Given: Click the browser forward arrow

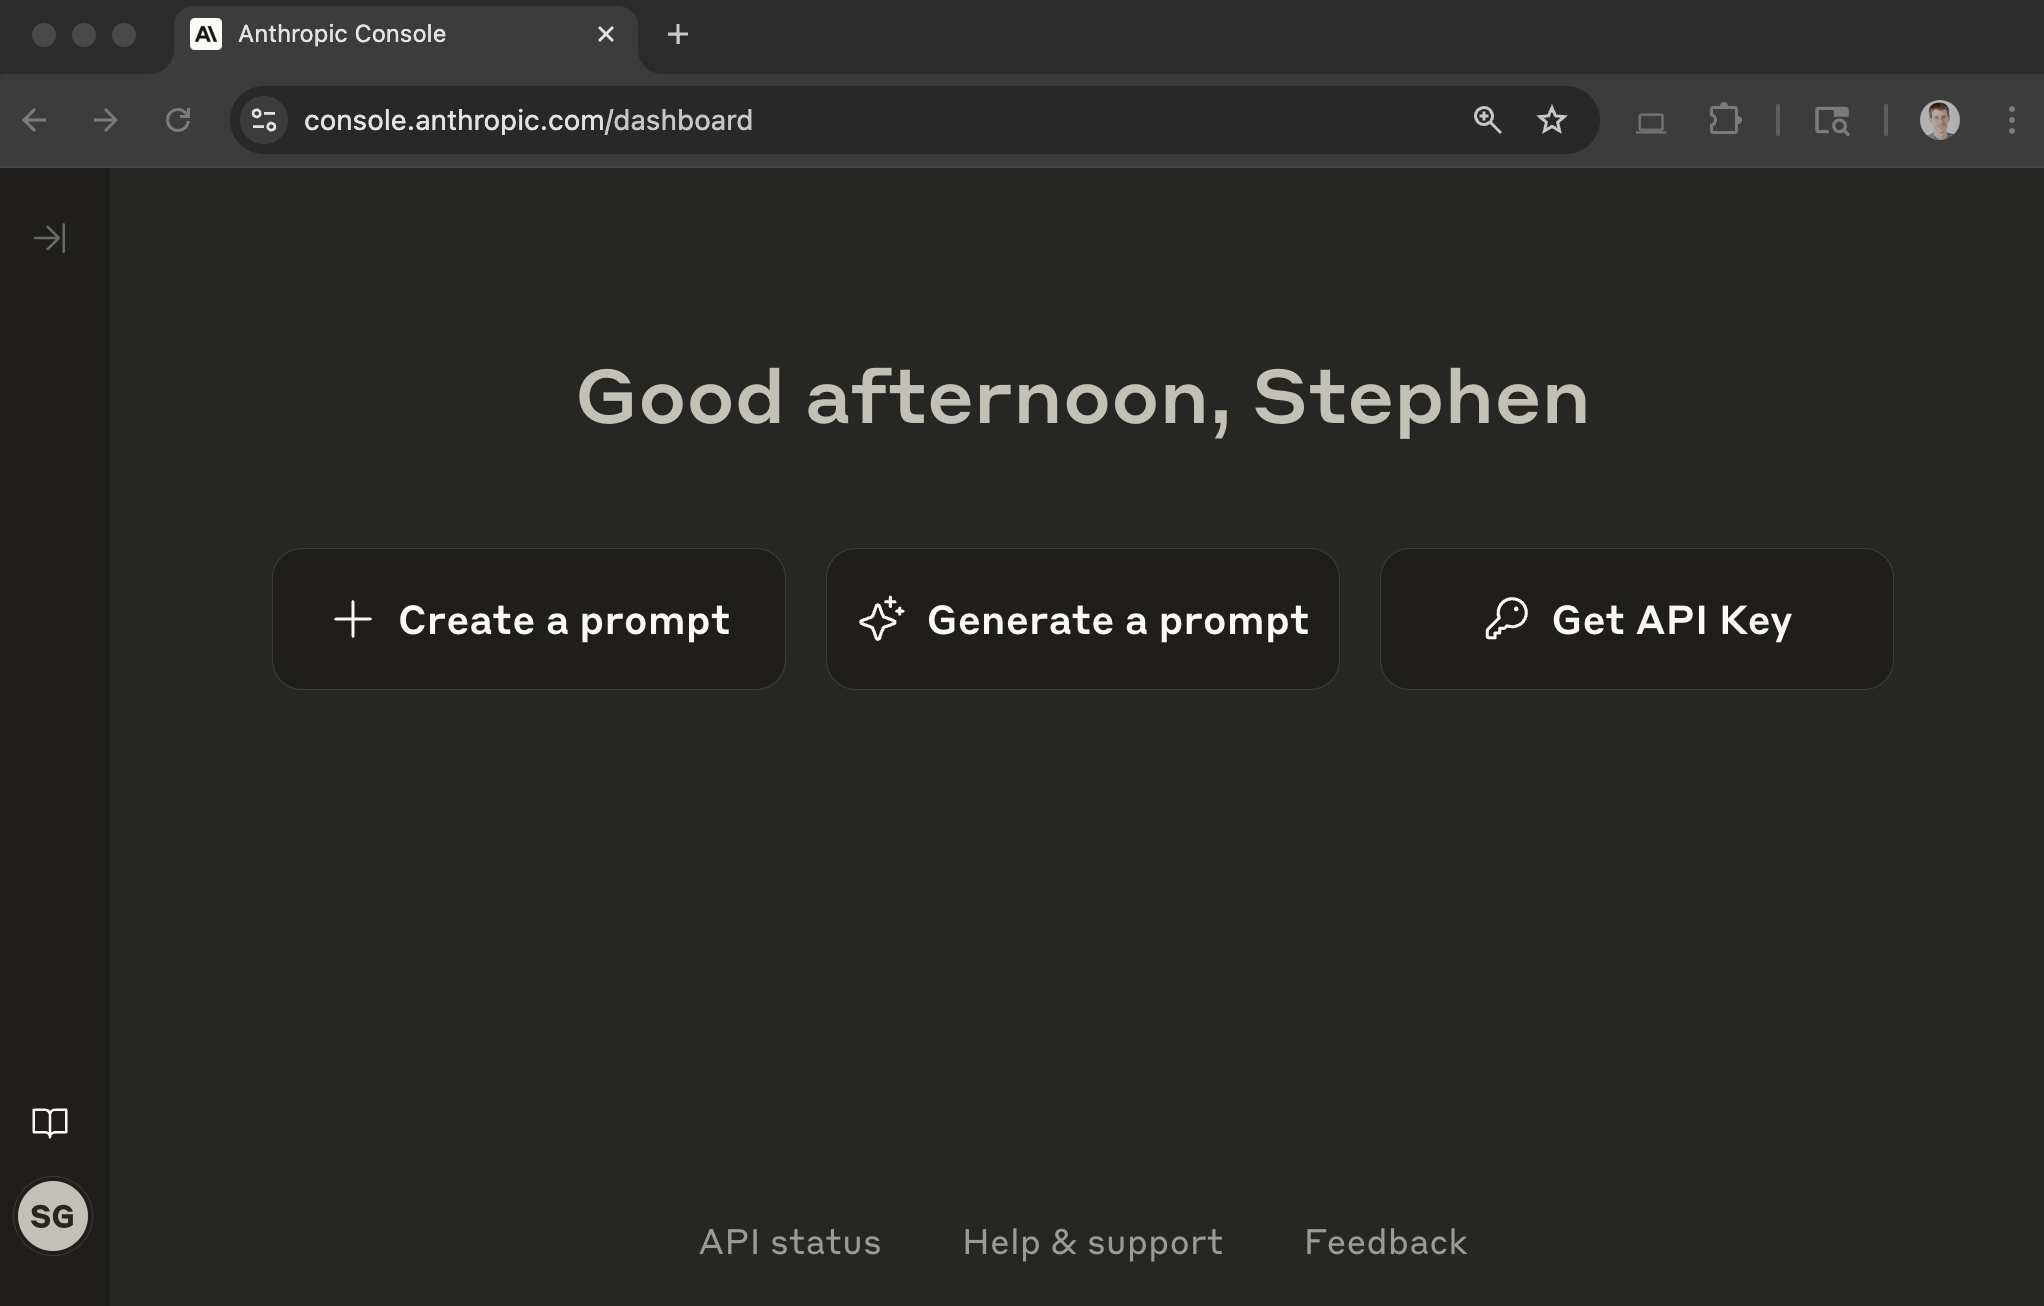Looking at the screenshot, I should coord(106,120).
